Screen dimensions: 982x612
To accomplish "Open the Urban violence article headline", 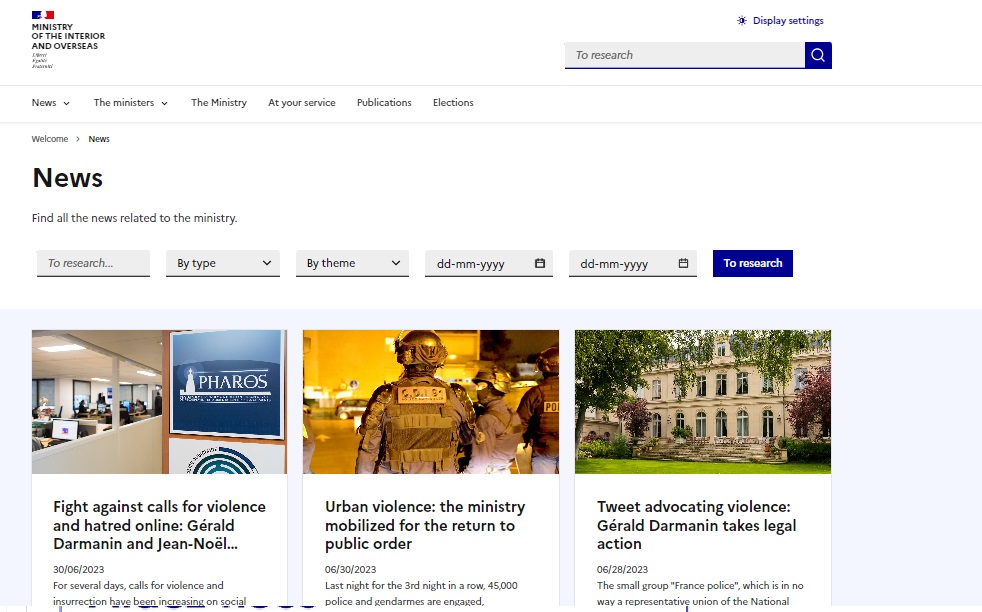I will (x=424, y=525).
